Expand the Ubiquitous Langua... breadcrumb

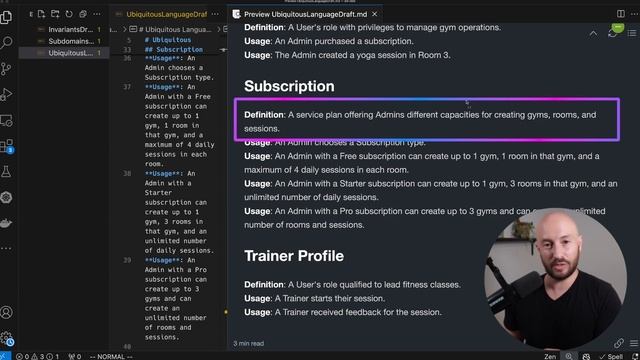tap(175, 29)
